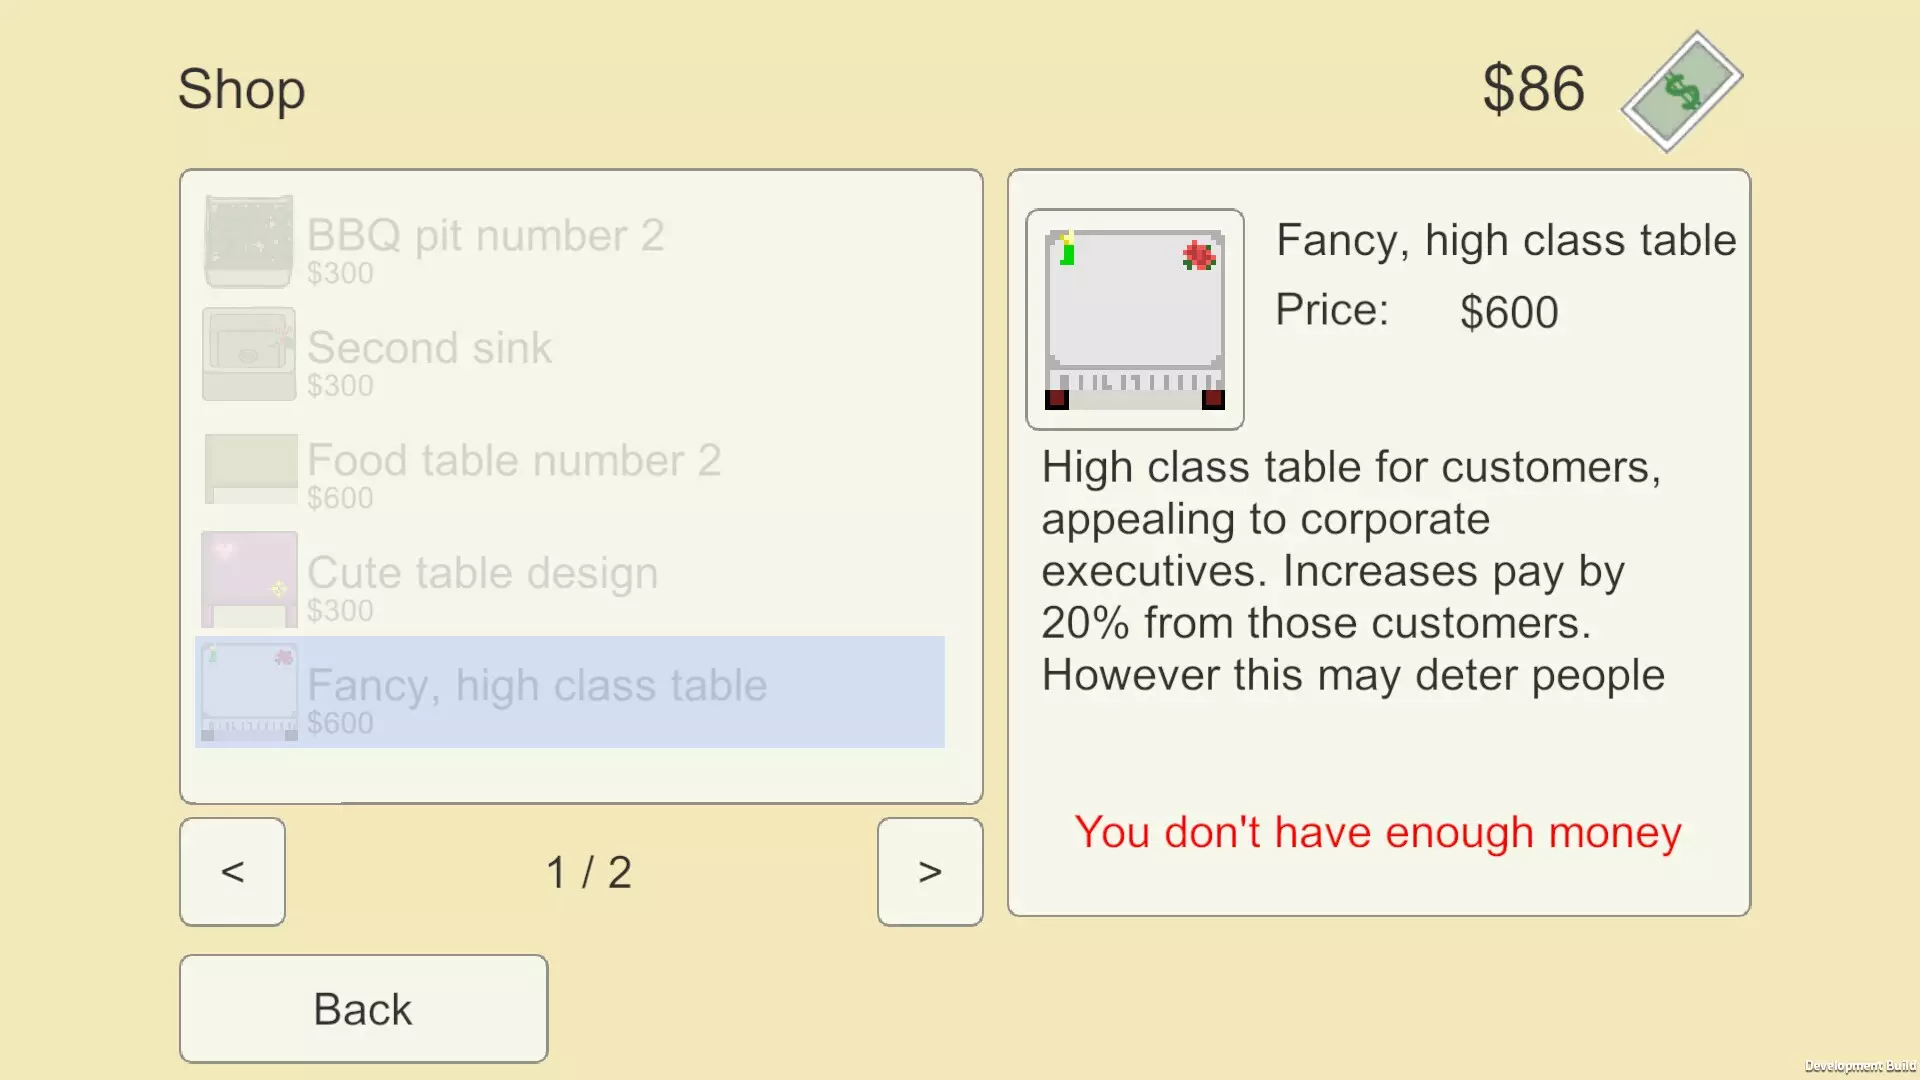Click the $600 price value in details
This screenshot has width=1920, height=1080.
click(1509, 312)
